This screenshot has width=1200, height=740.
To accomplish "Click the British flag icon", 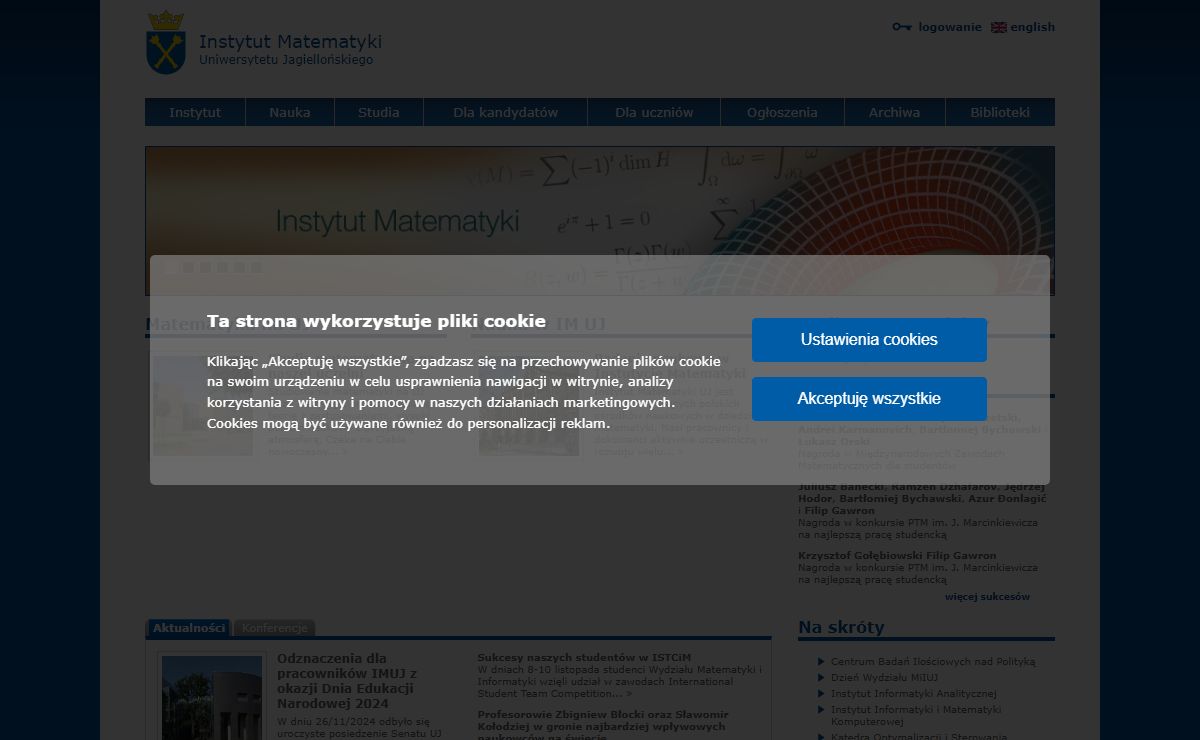I will [998, 27].
